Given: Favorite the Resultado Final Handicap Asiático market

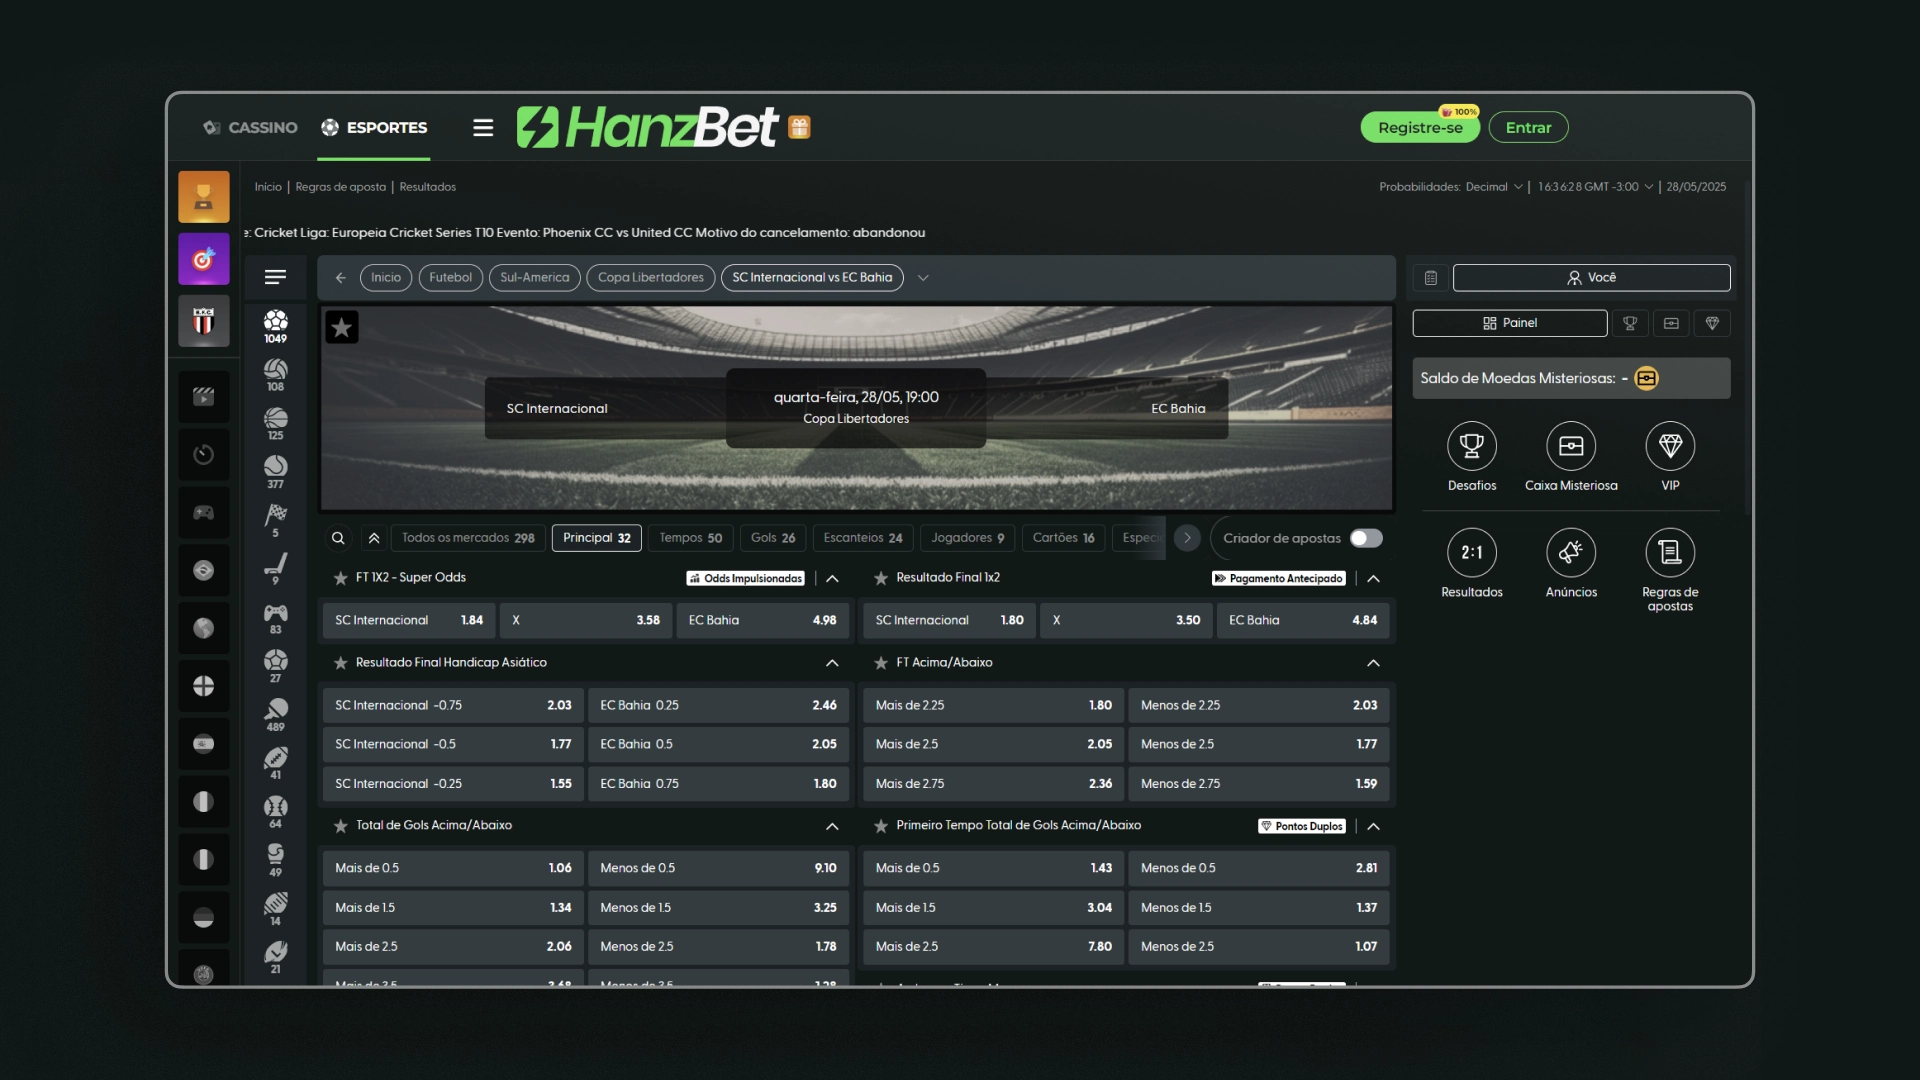Looking at the screenshot, I should pos(340,663).
